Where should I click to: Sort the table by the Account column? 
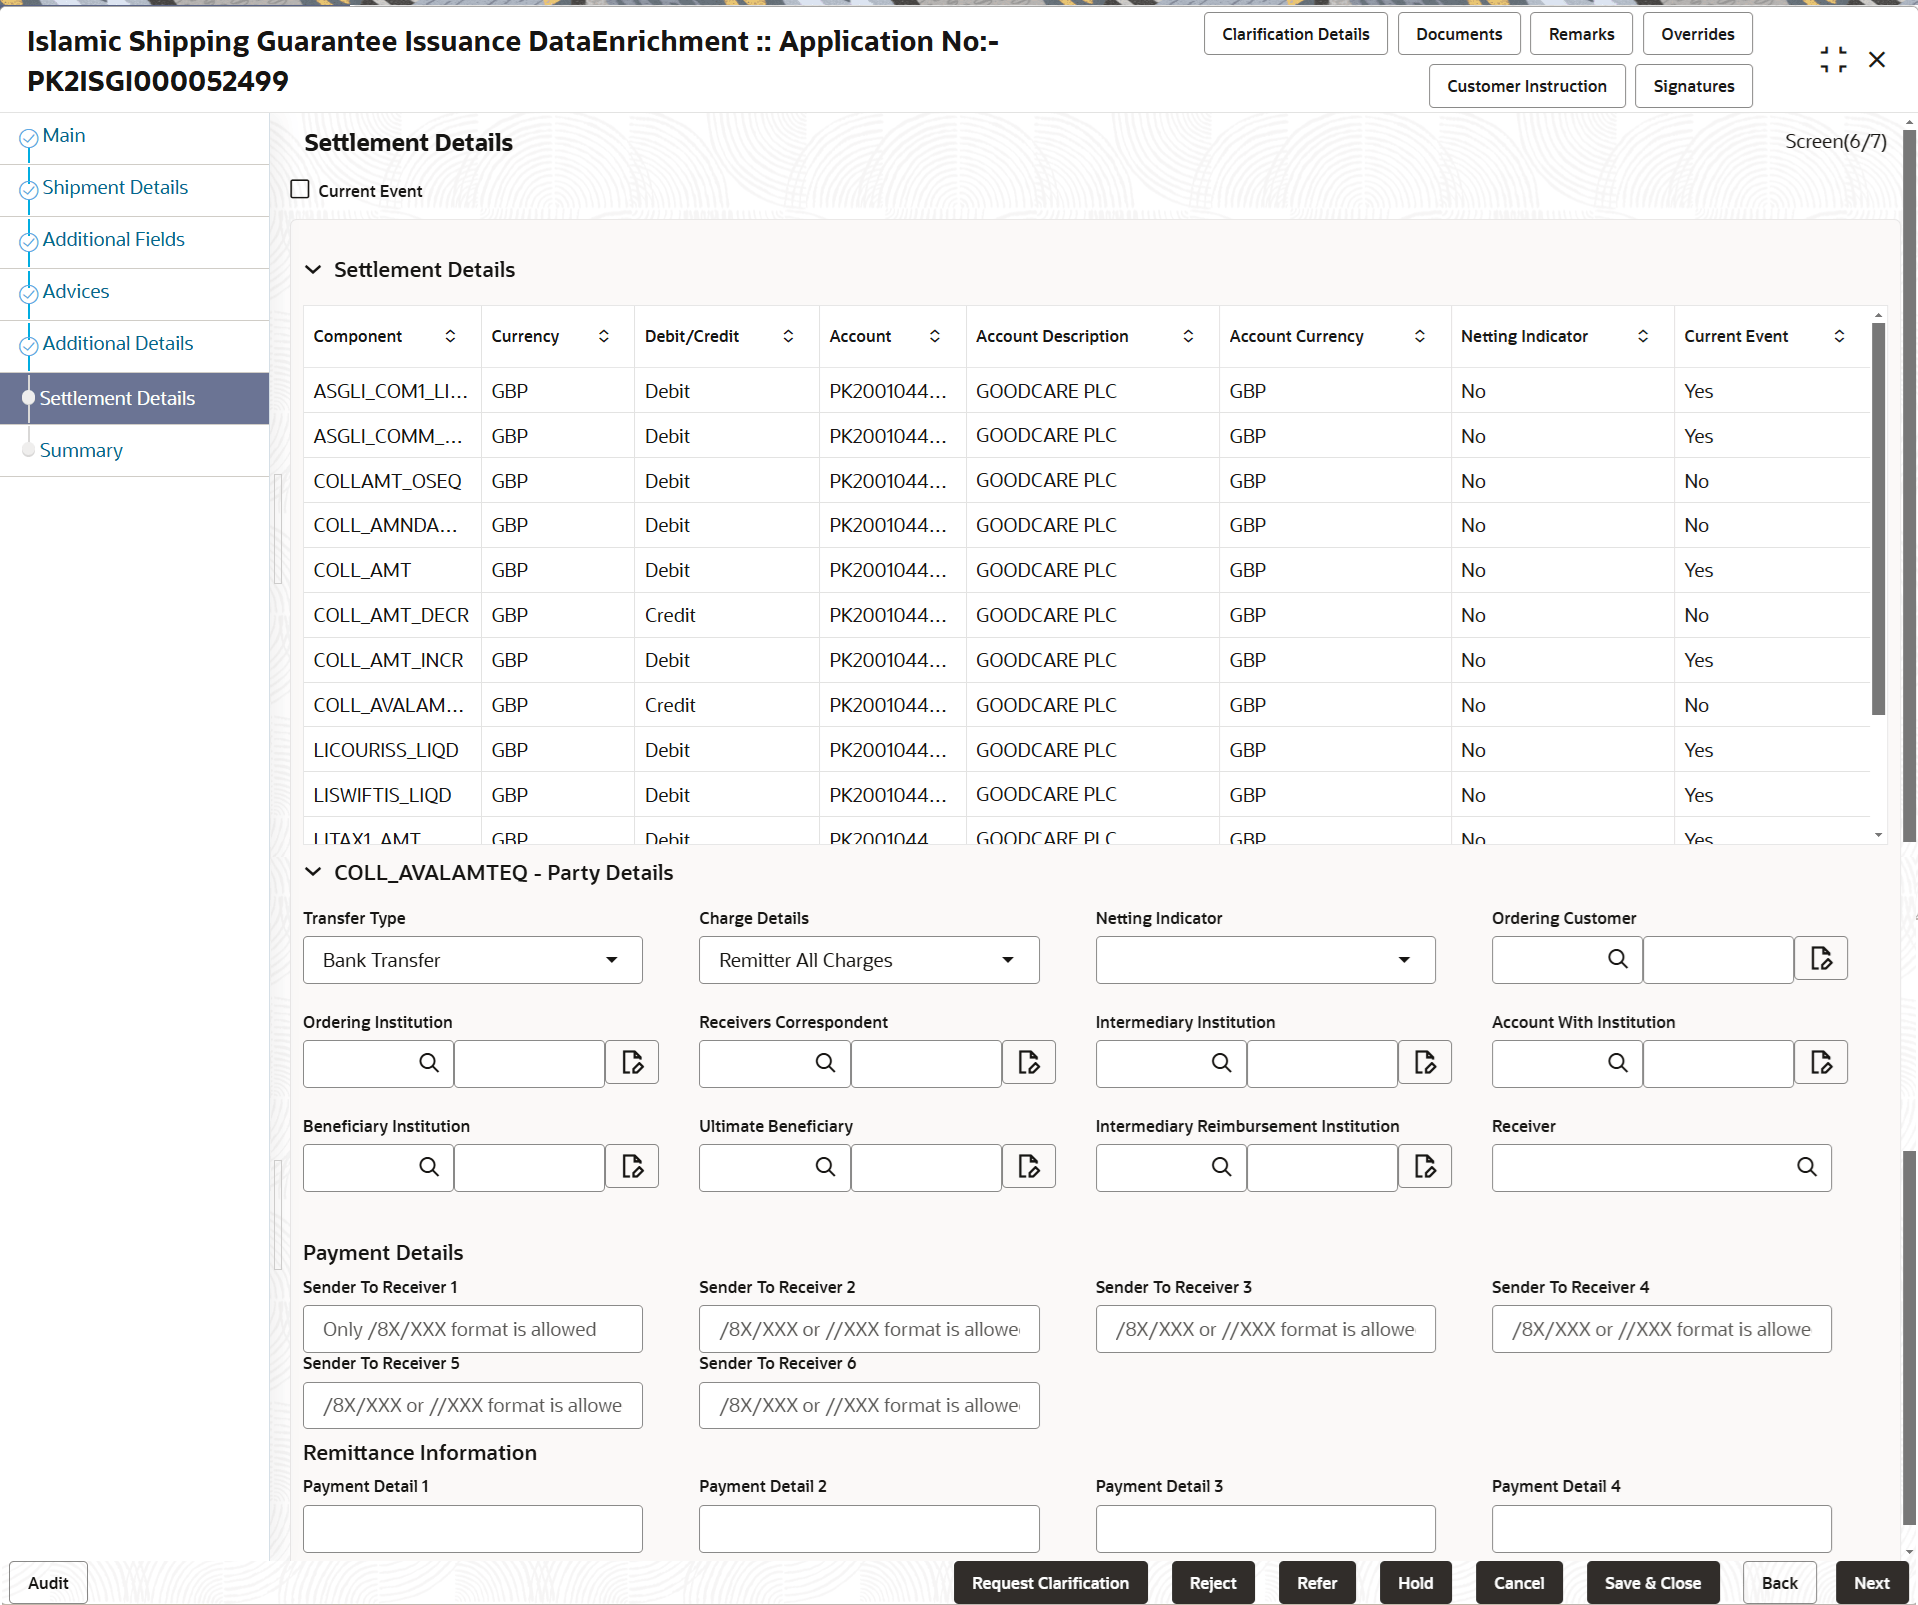(936, 336)
